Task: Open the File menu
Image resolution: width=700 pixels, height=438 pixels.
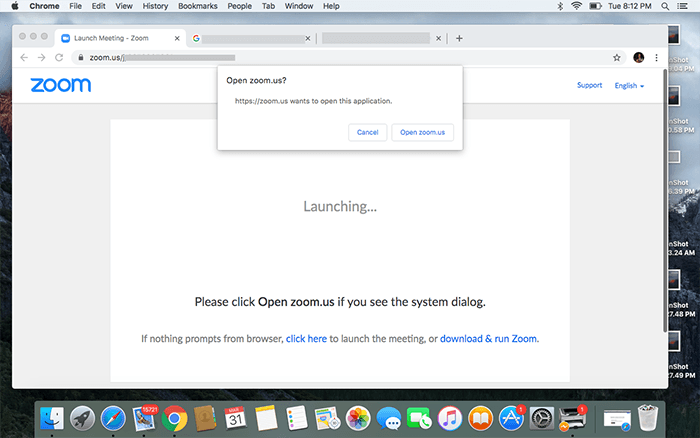Action: 75,6
